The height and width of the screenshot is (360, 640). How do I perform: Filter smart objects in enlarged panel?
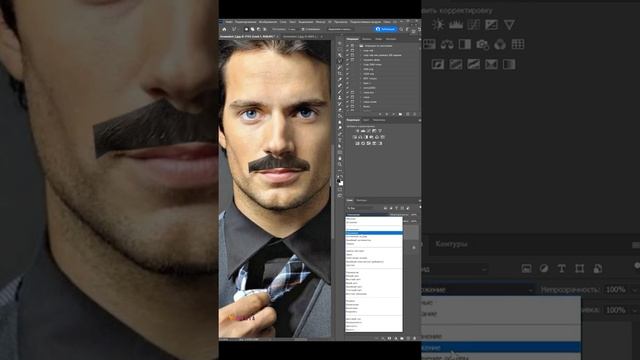coord(598,269)
